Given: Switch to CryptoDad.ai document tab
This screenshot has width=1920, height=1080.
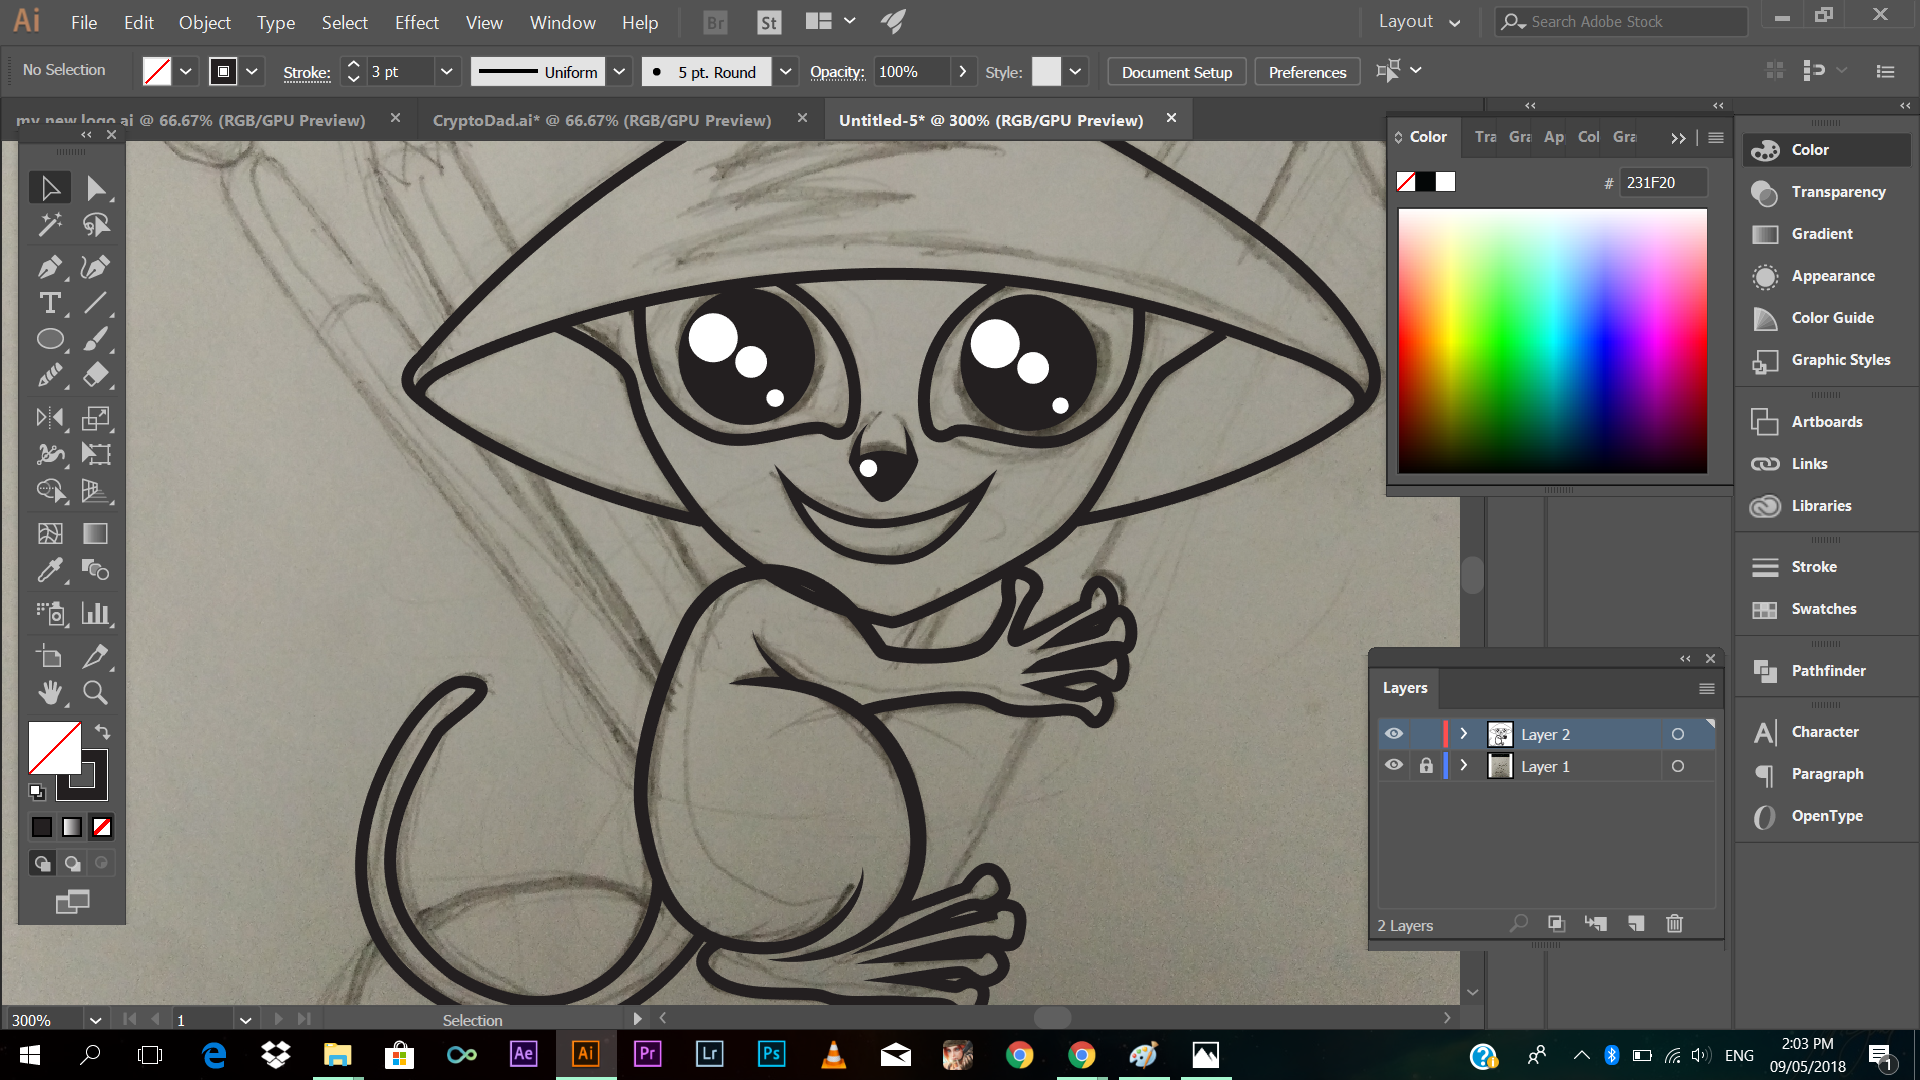Looking at the screenshot, I should (x=601, y=120).
